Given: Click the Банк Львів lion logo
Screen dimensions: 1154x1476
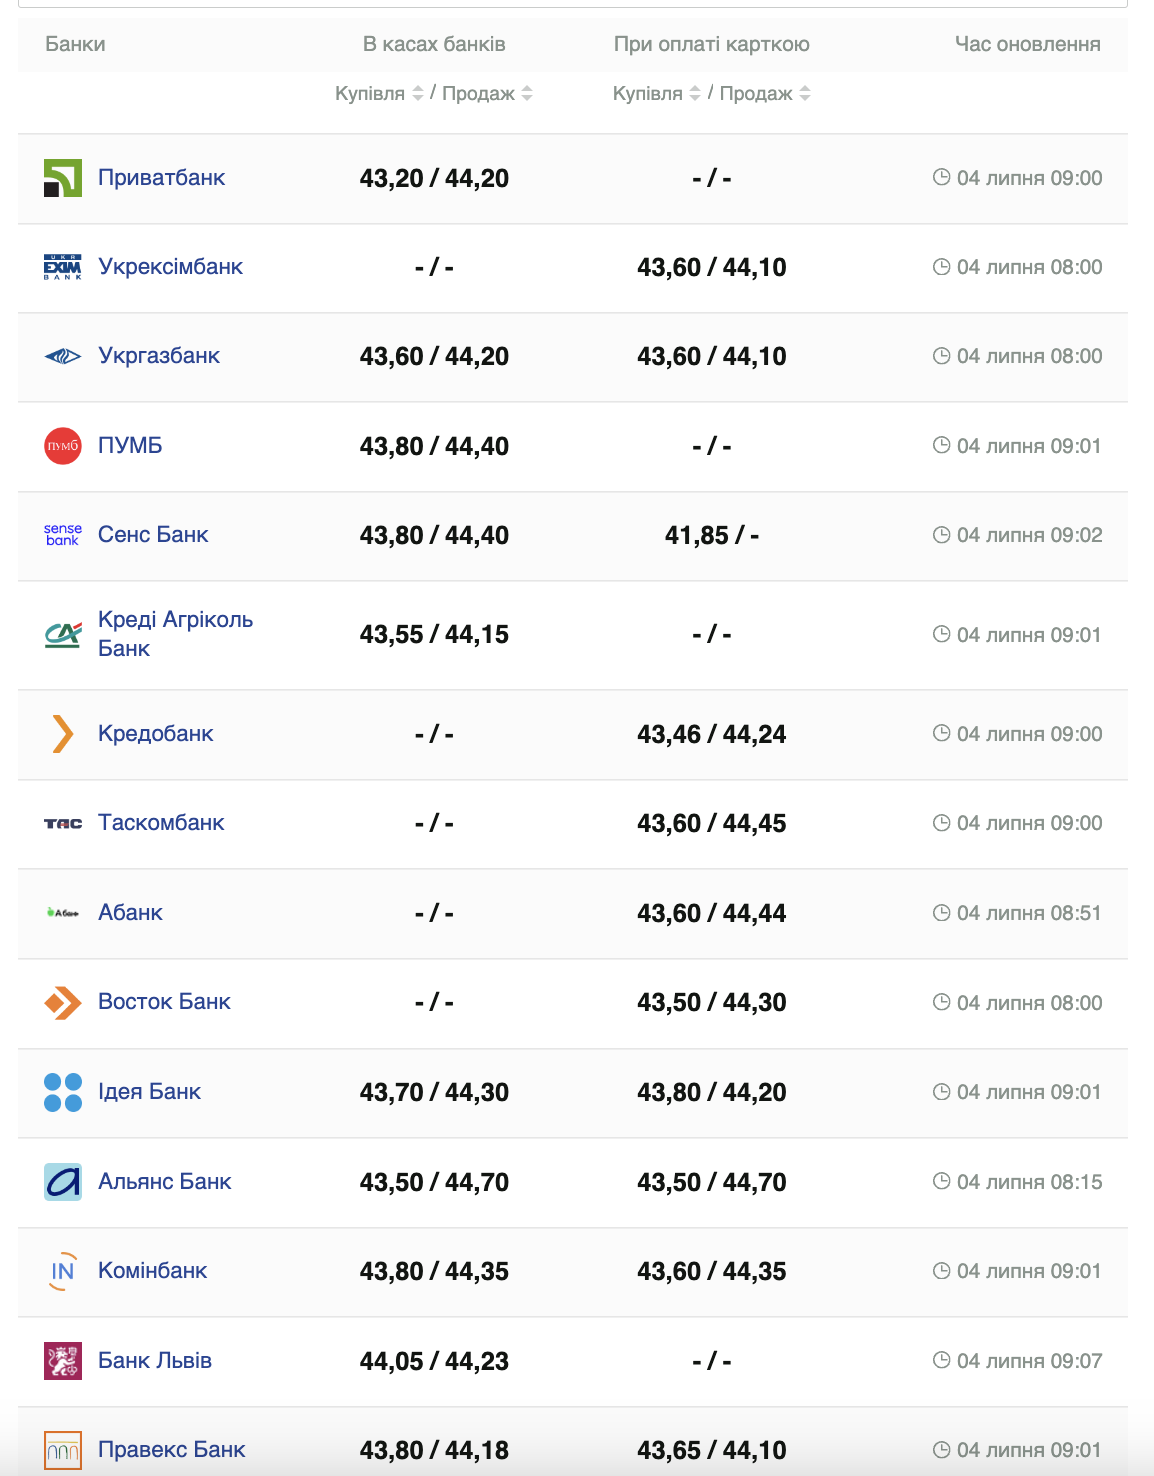Looking at the screenshot, I should point(63,1361).
